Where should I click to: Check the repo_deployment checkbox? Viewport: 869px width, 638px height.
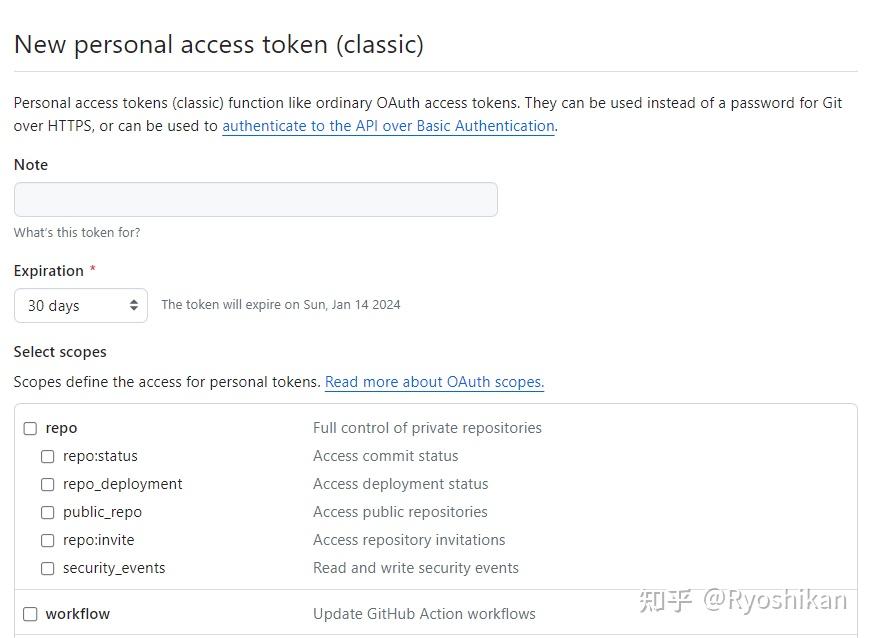pos(47,484)
